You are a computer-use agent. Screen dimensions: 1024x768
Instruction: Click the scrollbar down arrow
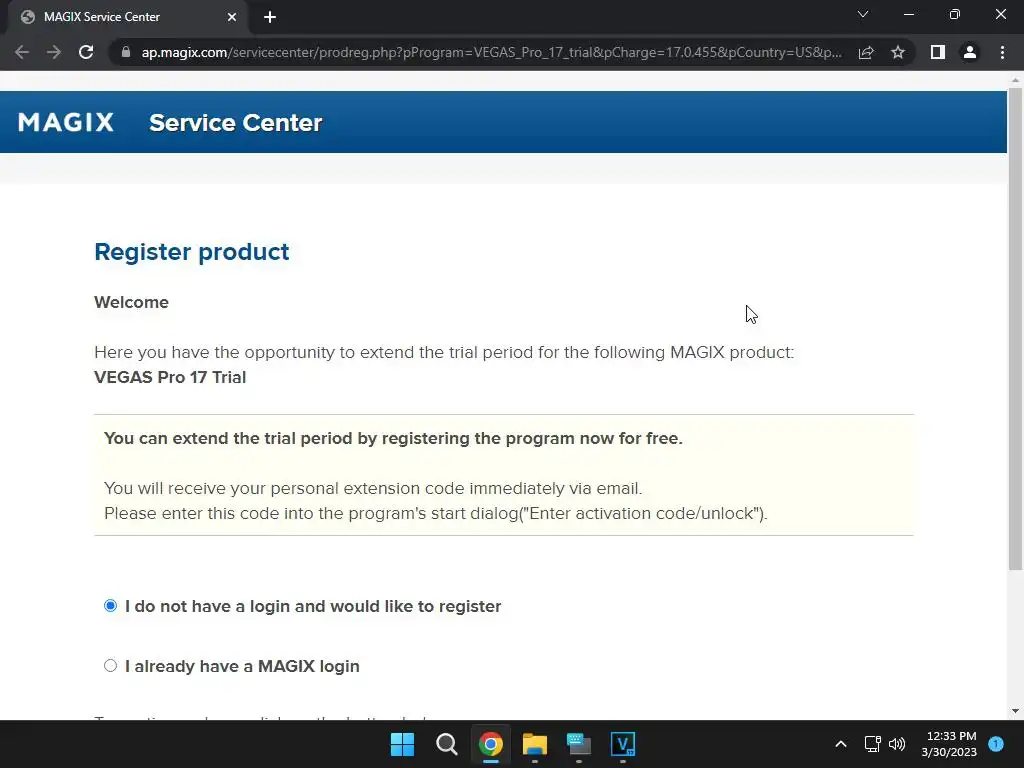click(1015, 711)
